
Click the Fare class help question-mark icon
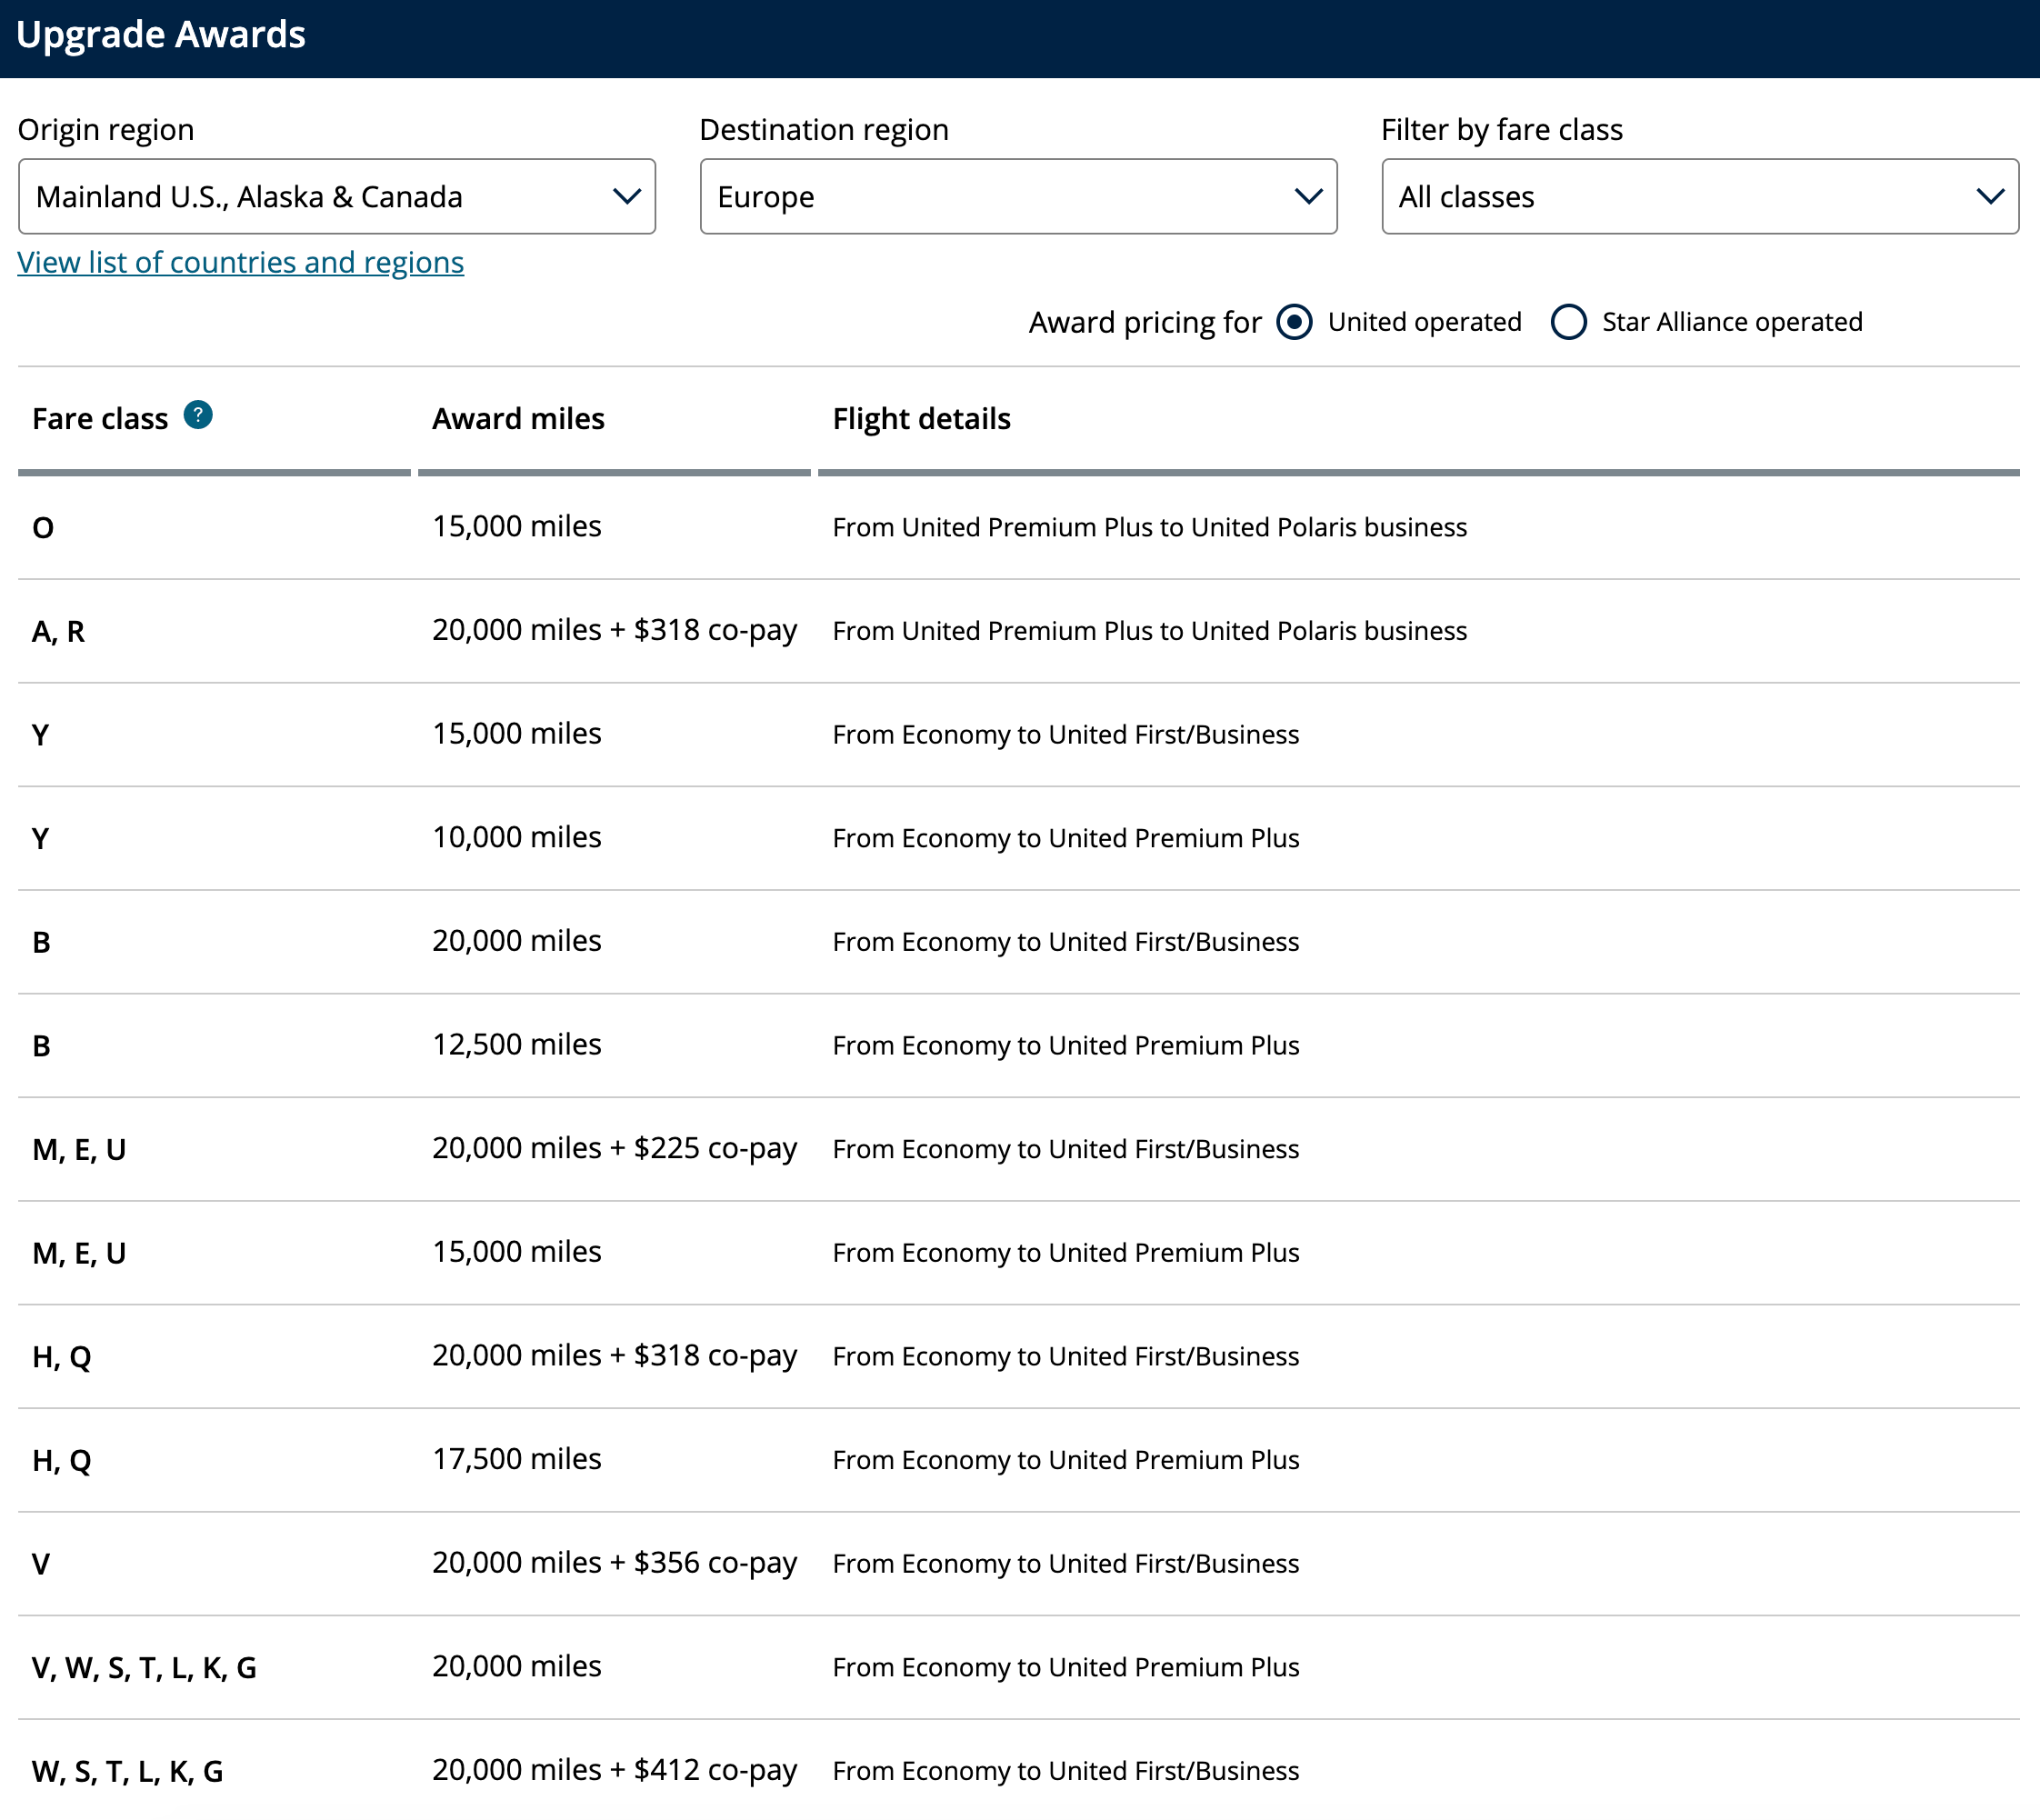198,415
